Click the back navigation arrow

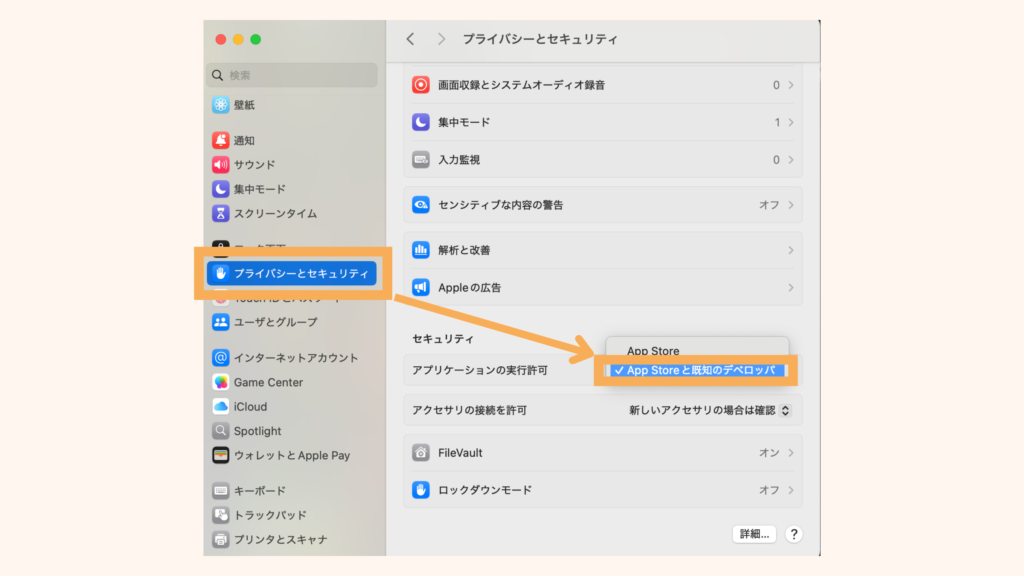[412, 38]
